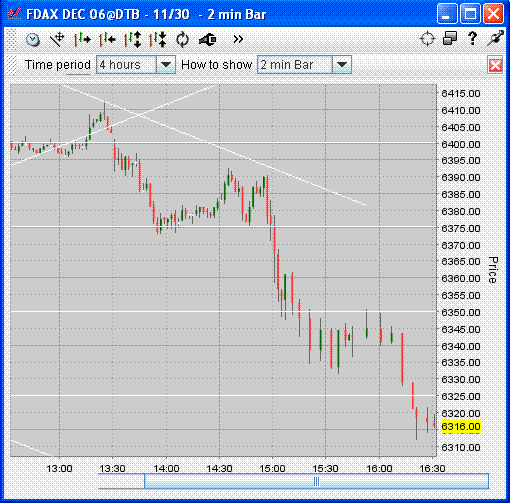Click the yellow 6316.00 current price label
Image resolution: width=510 pixels, height=503 pixels.
pos(461,427)
